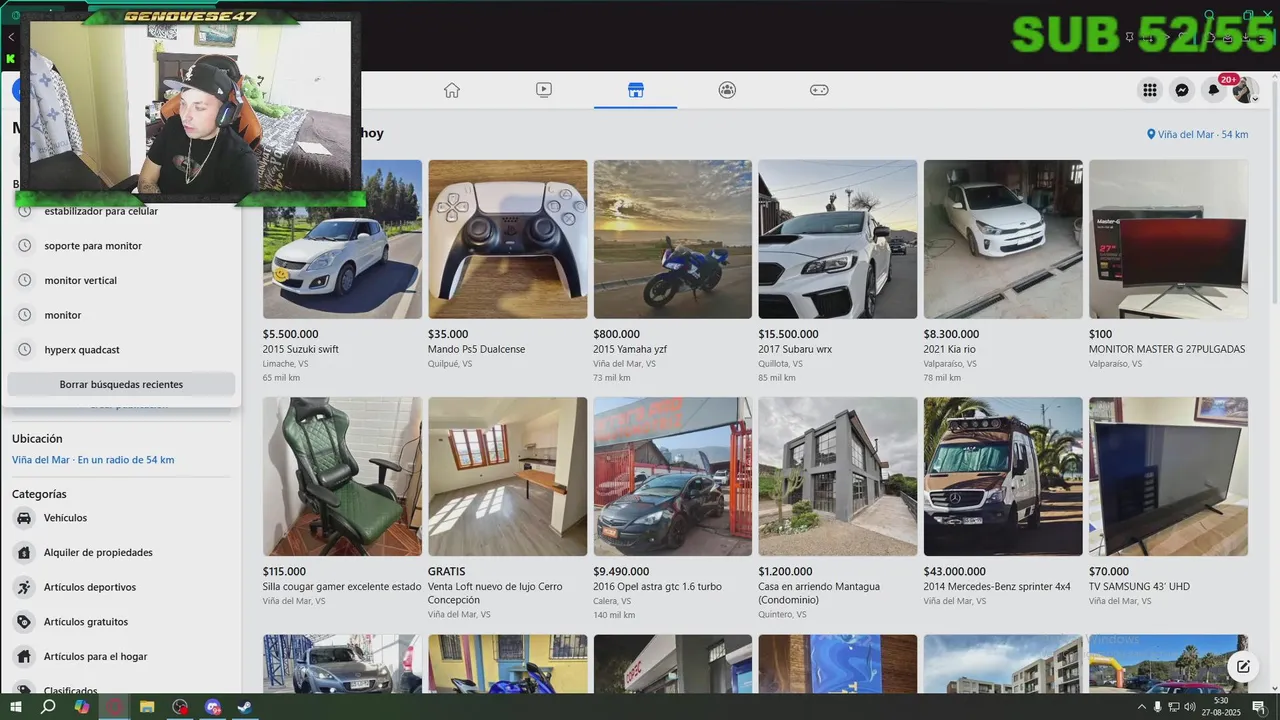Select recent search soporte para monitor
The width and height of the screenshot is (1280, 720).
93,246
